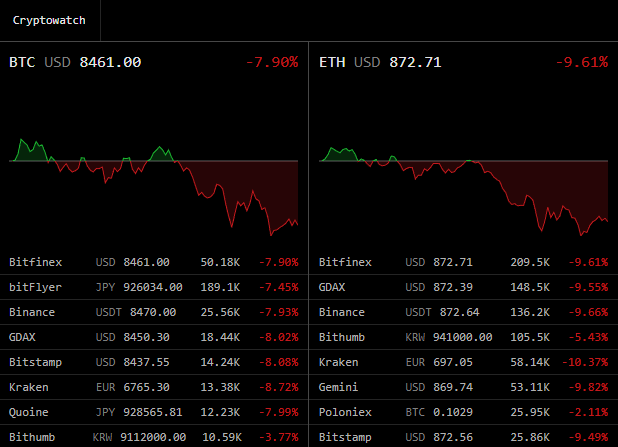Open Bithumb BTC KRW 9112000.00 row
The height and width of the screenshot is (447, 618).
[154, 436]
